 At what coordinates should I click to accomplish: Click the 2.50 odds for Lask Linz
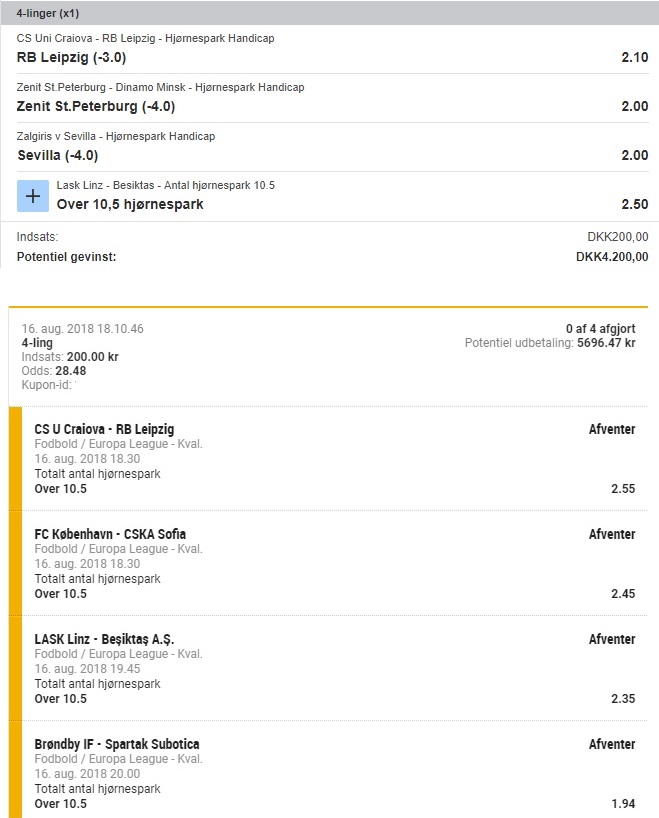tap(634, 204)
